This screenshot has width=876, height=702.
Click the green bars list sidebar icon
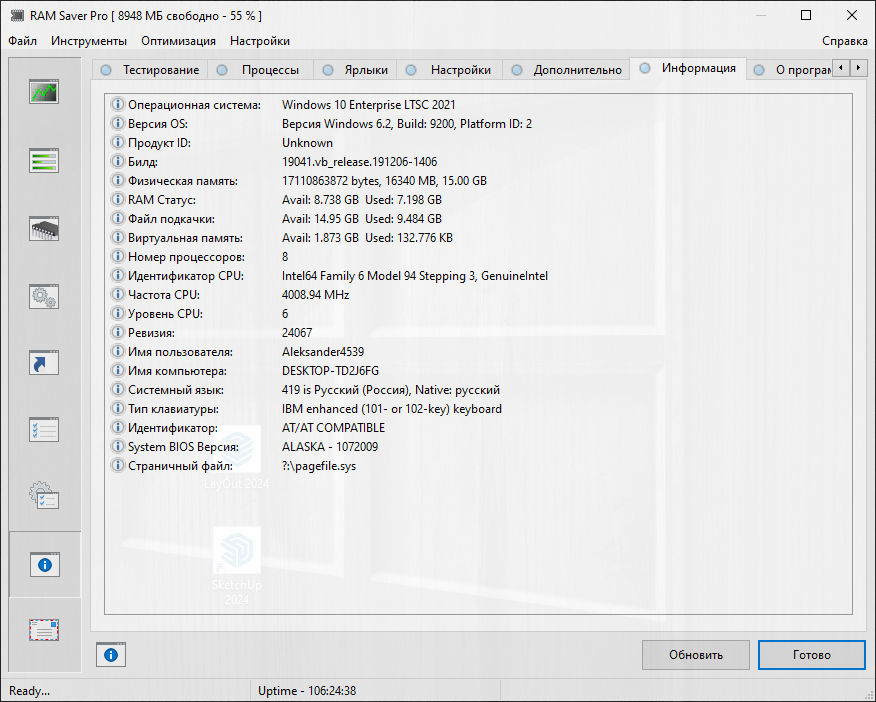(44, 160)
